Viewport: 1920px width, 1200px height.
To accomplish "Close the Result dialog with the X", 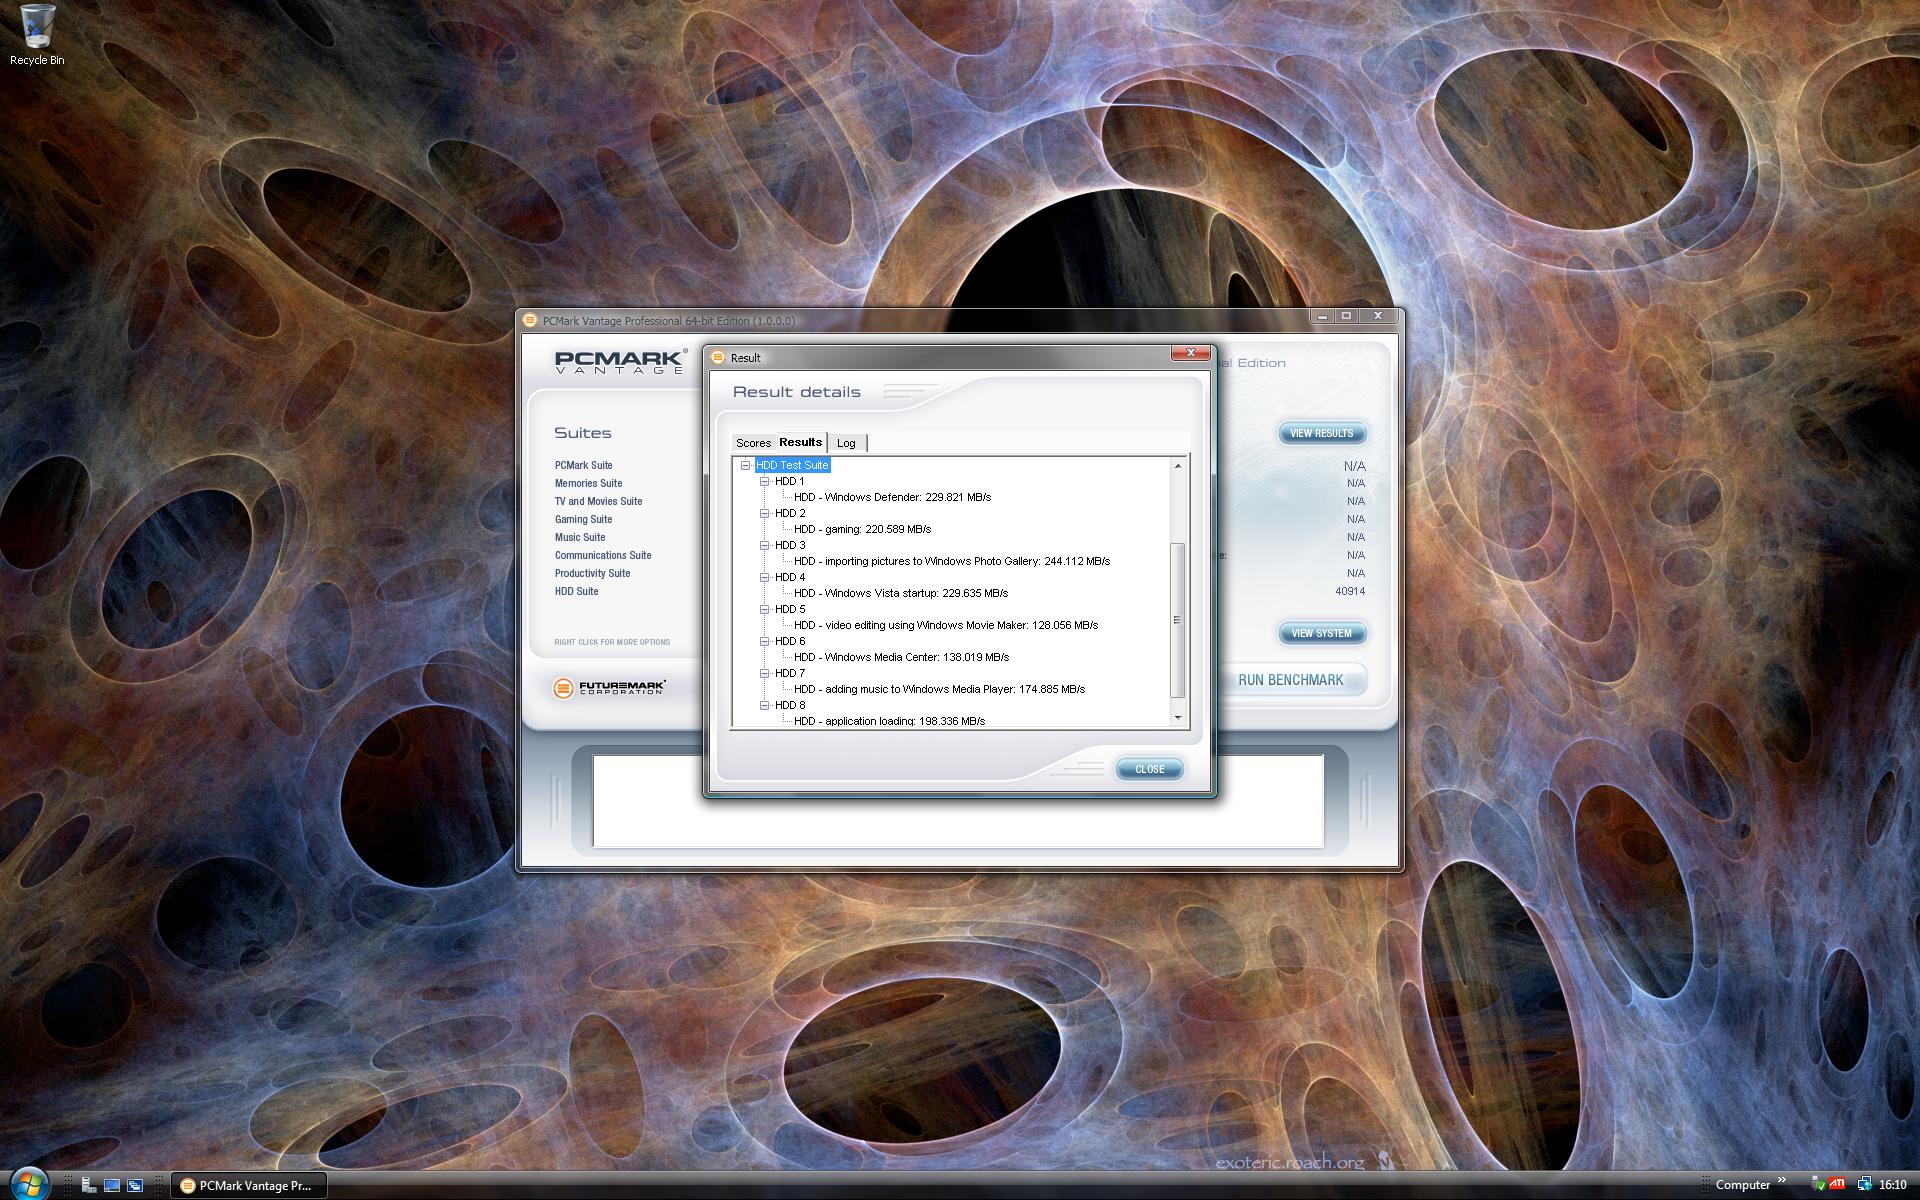I will tap(1190, 353).
